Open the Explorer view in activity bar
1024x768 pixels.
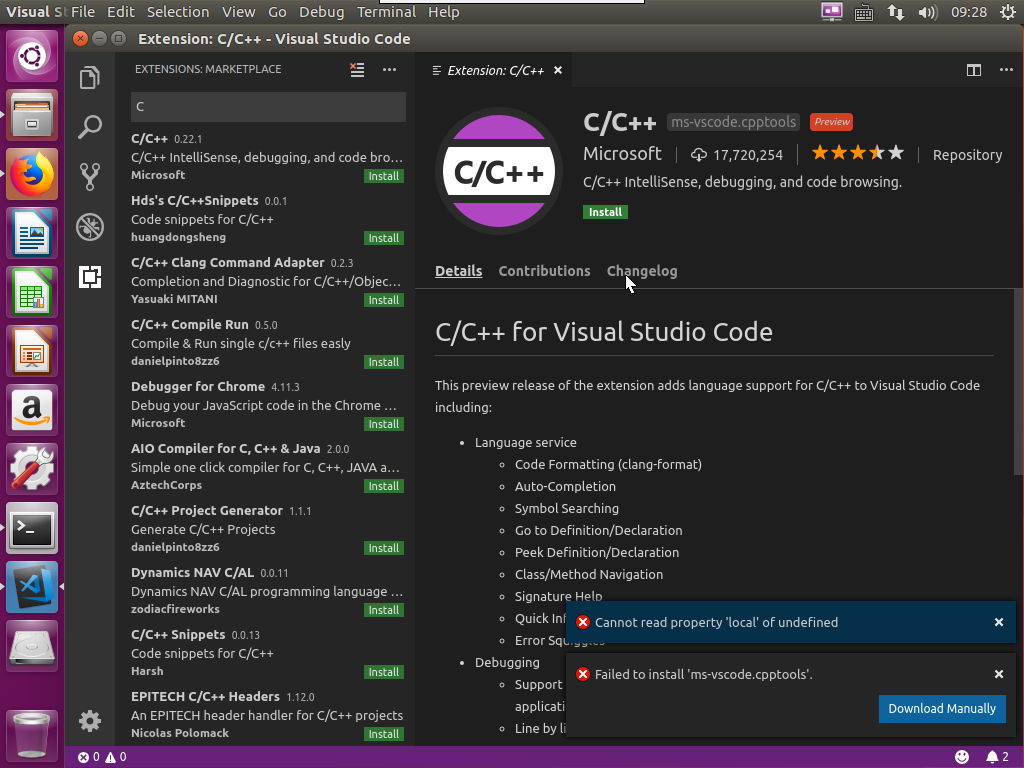point(89,78)
